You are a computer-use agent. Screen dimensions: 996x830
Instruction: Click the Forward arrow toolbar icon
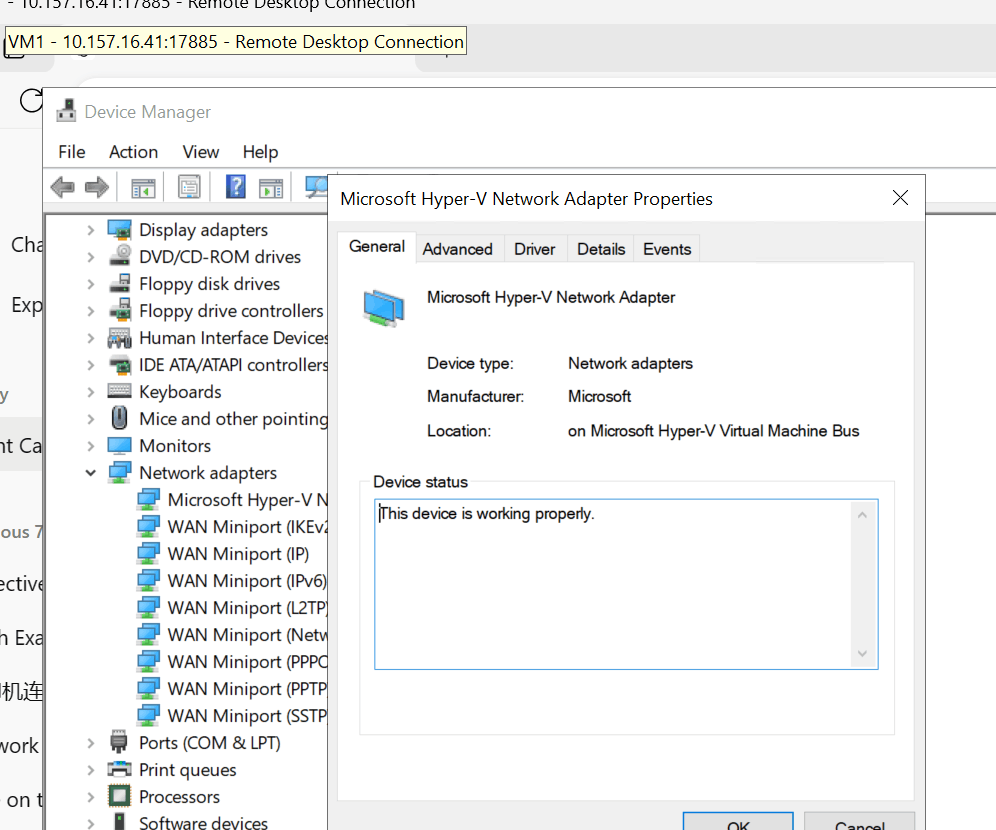pos(97,187)
